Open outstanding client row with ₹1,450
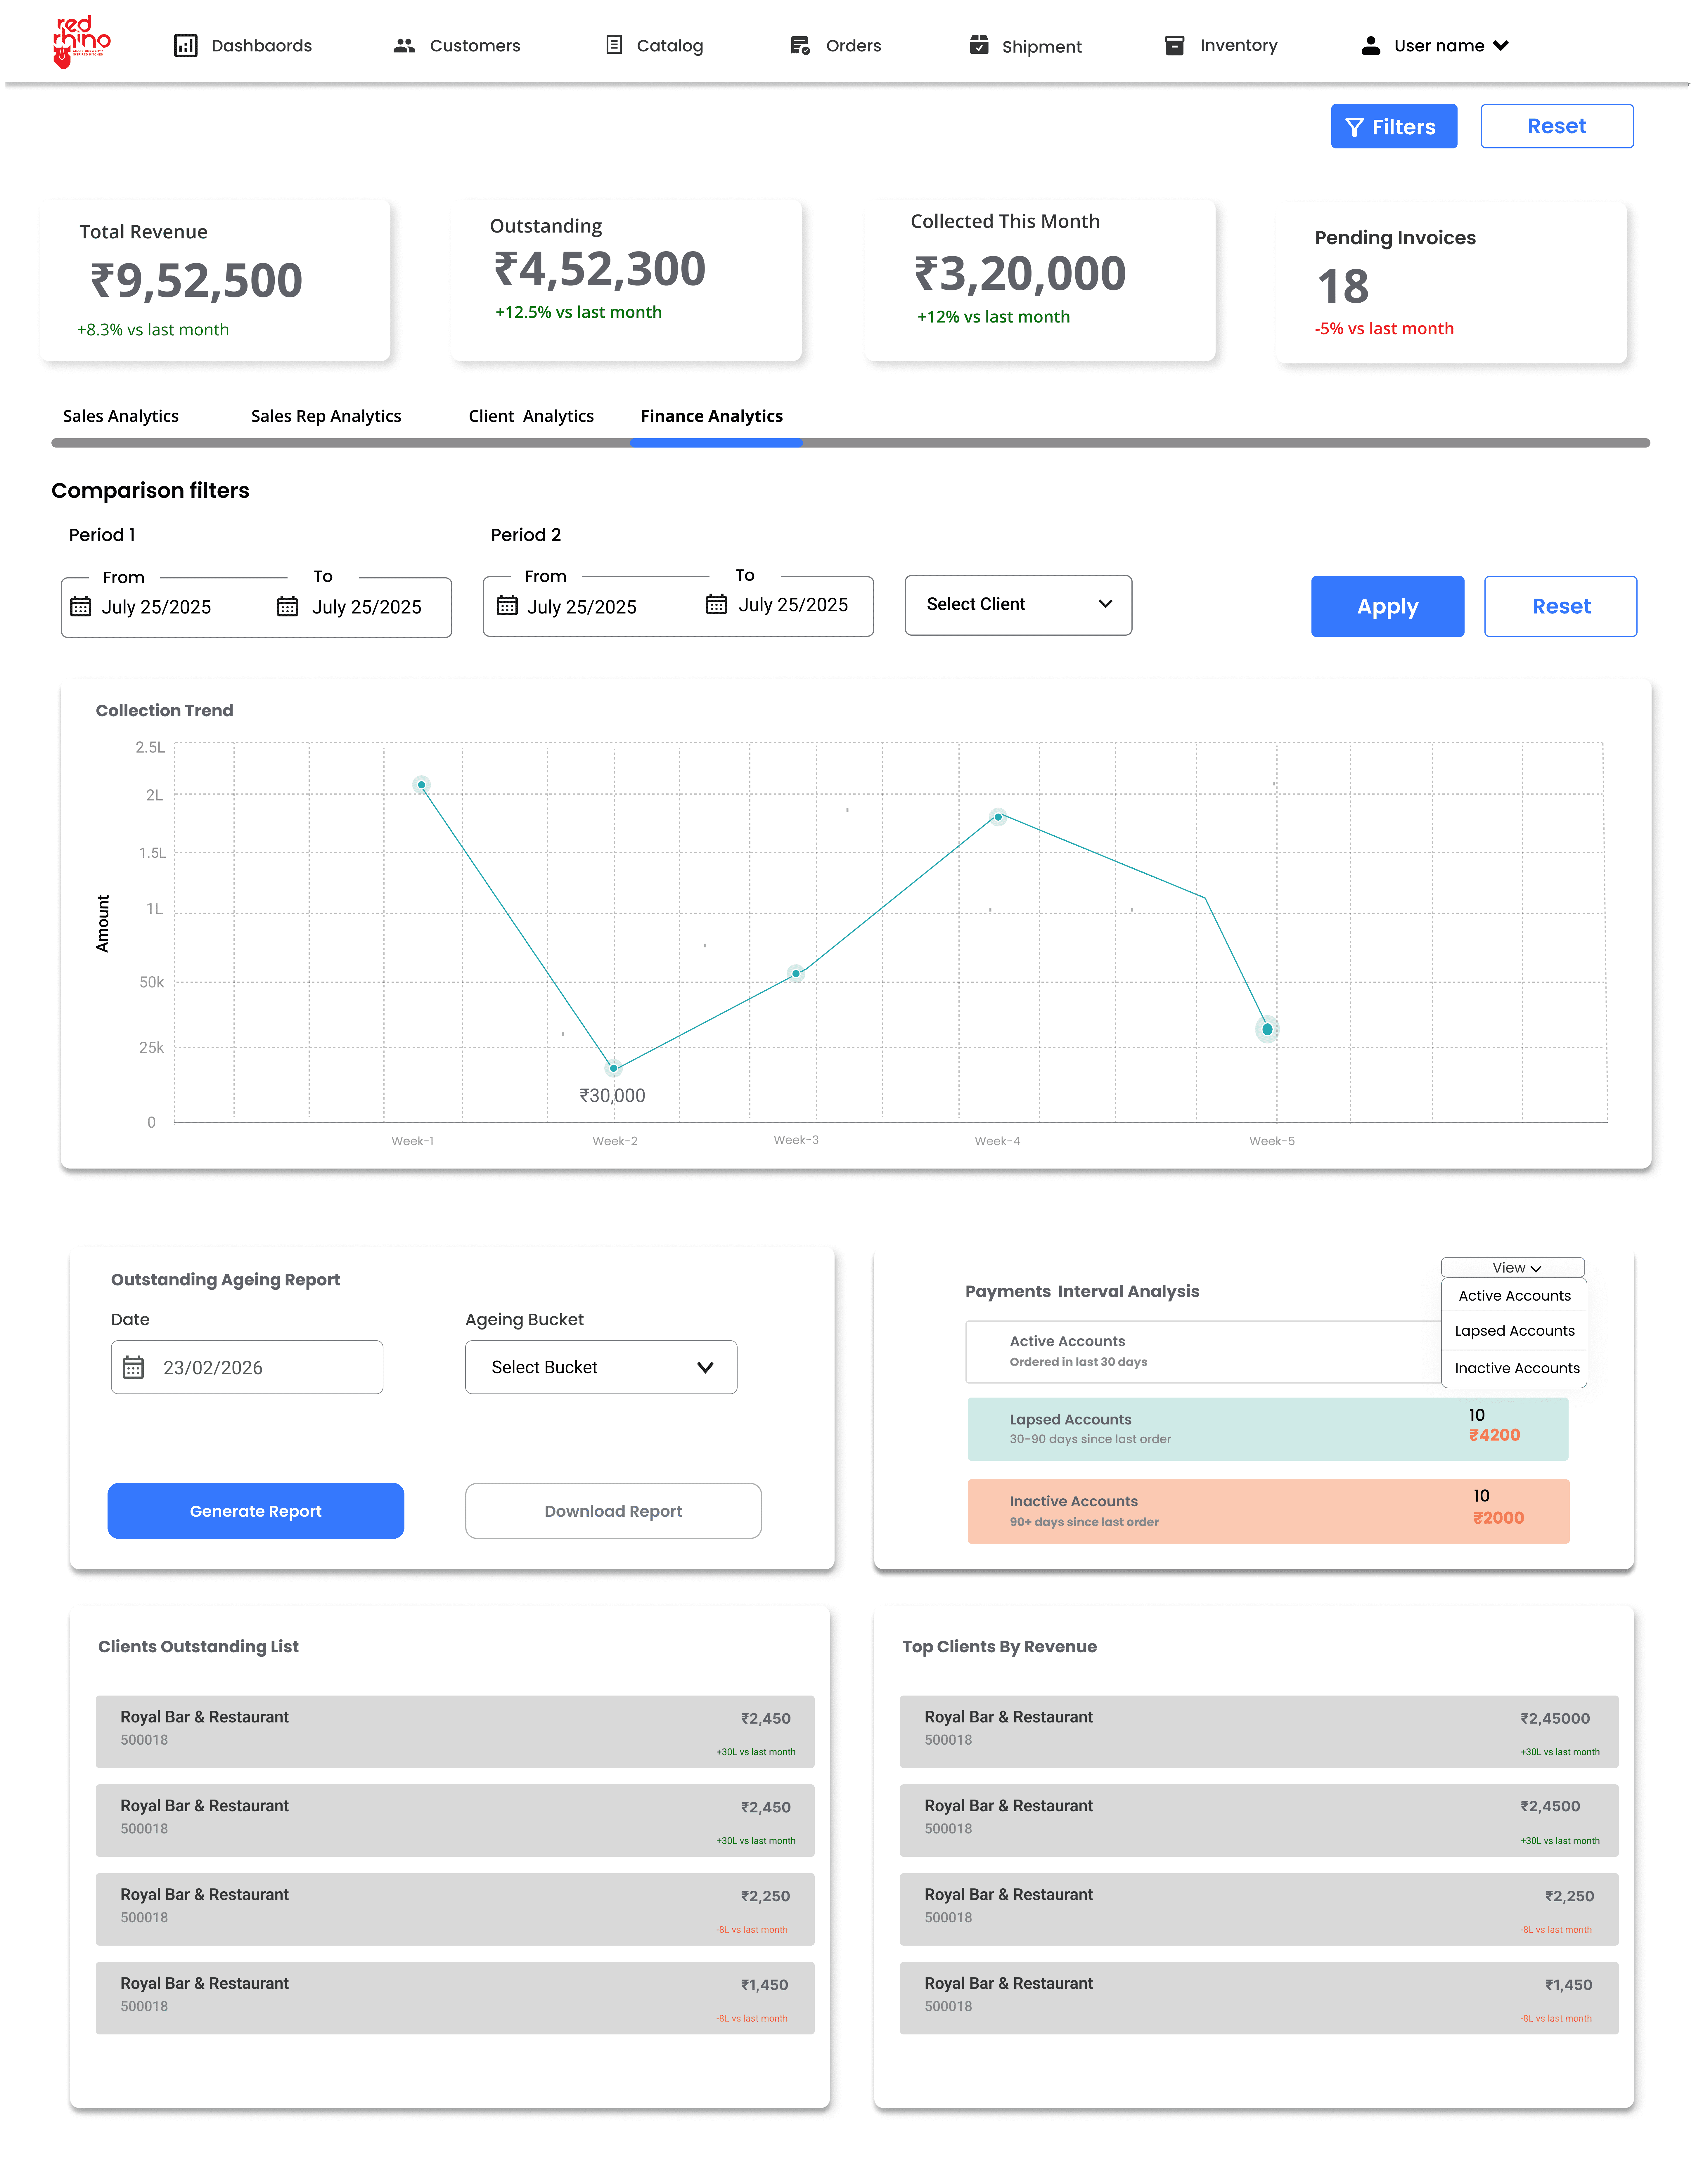The image size is (1696, 2184). [455, 1998]
